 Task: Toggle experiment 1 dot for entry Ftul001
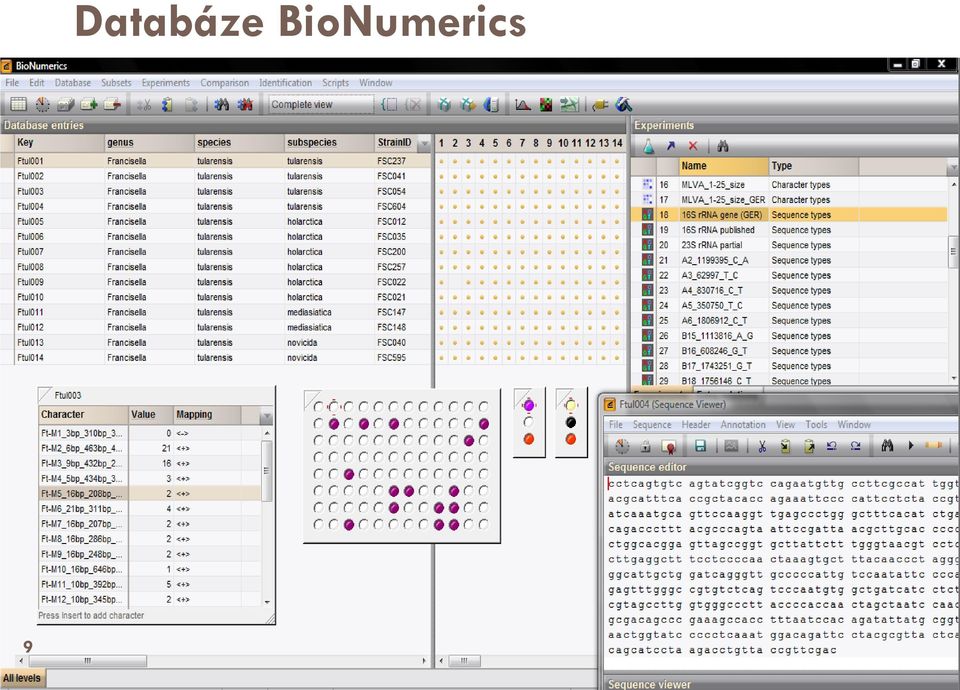441,162
